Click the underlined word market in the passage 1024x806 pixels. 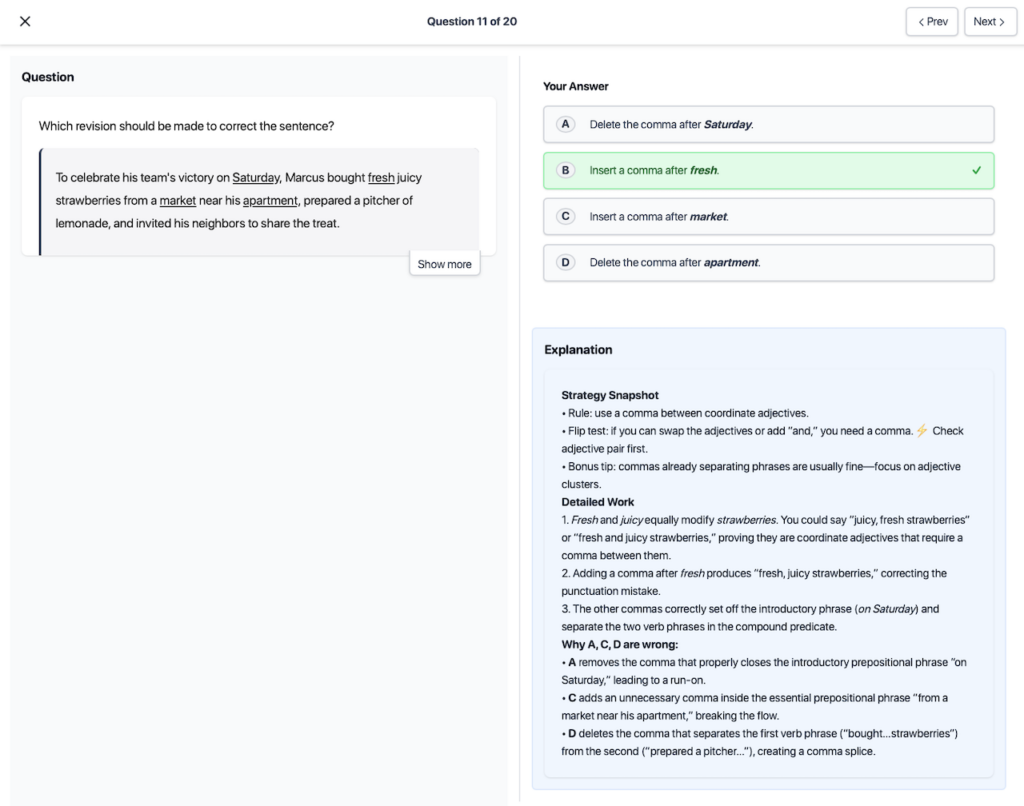(178, 201)
